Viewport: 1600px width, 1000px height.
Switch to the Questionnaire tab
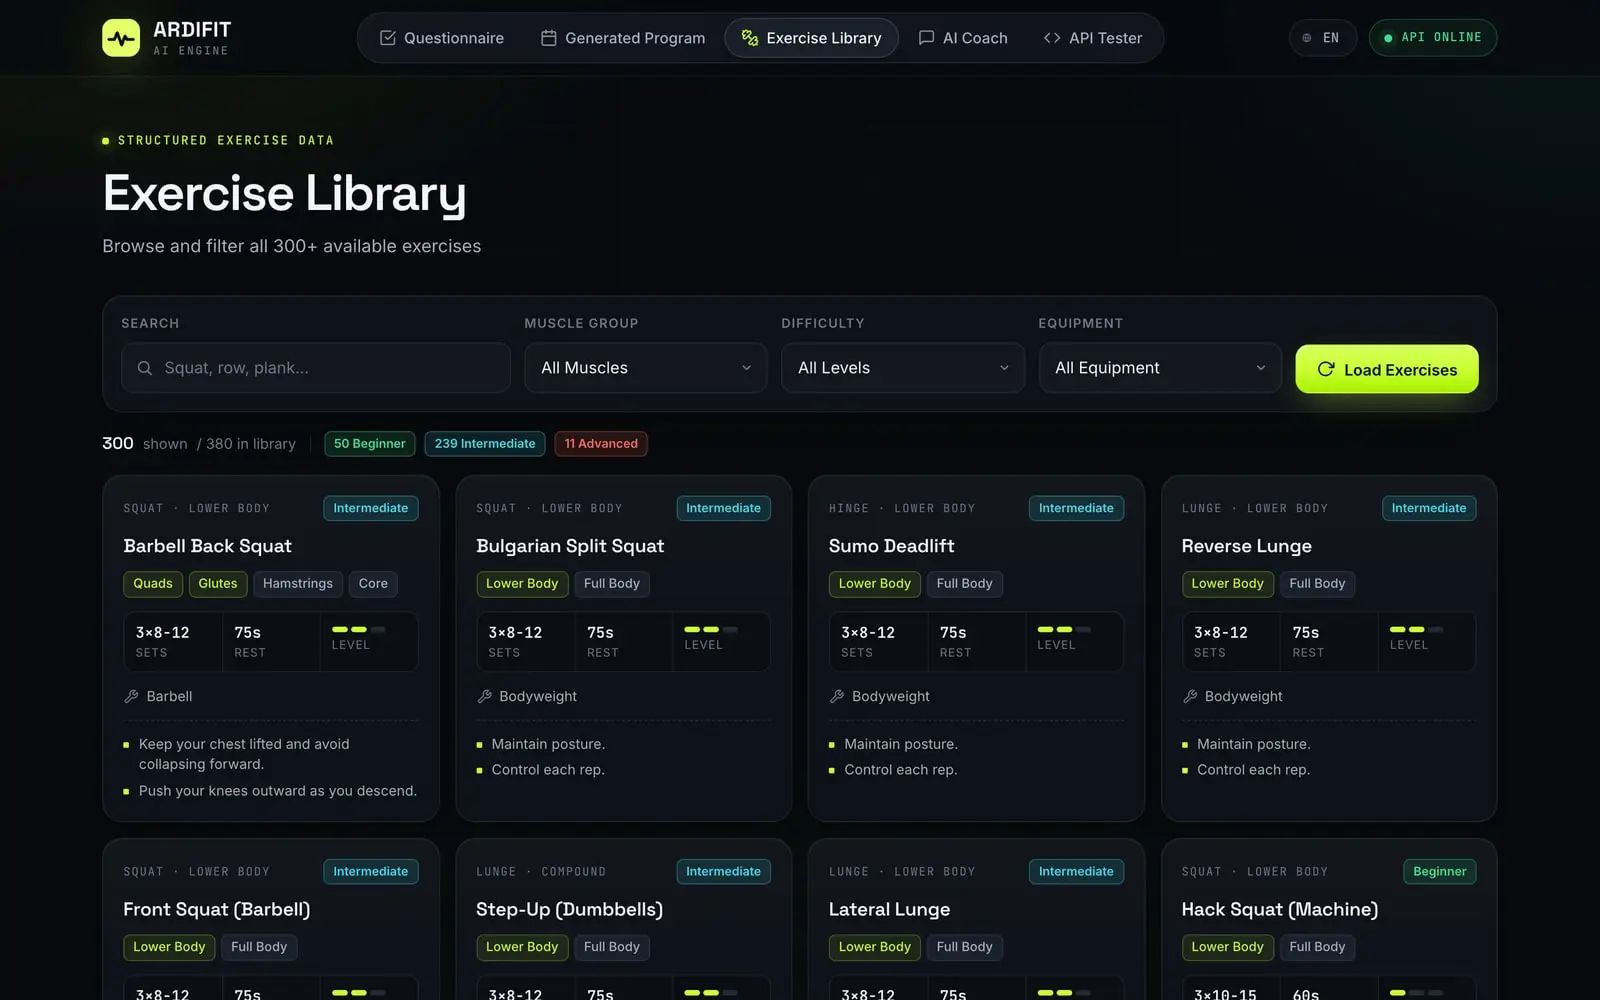[x=442, y=38]
